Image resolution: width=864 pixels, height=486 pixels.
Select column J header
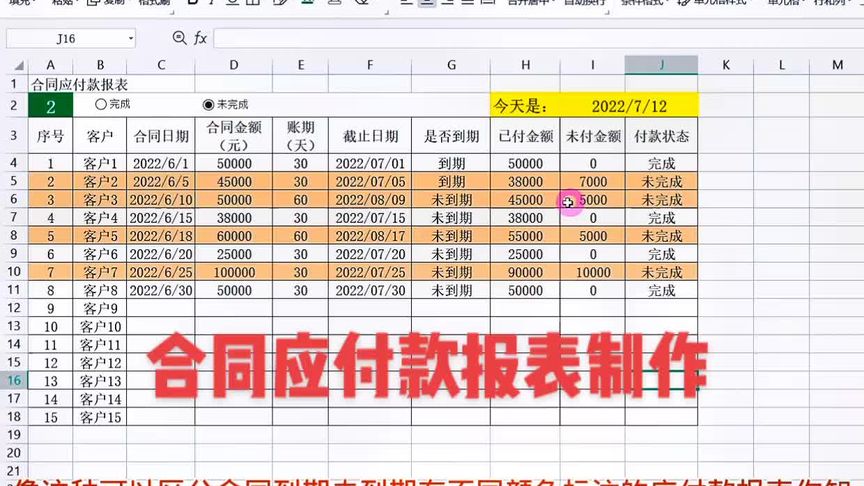pyautogui.click(x=661, y=65)
